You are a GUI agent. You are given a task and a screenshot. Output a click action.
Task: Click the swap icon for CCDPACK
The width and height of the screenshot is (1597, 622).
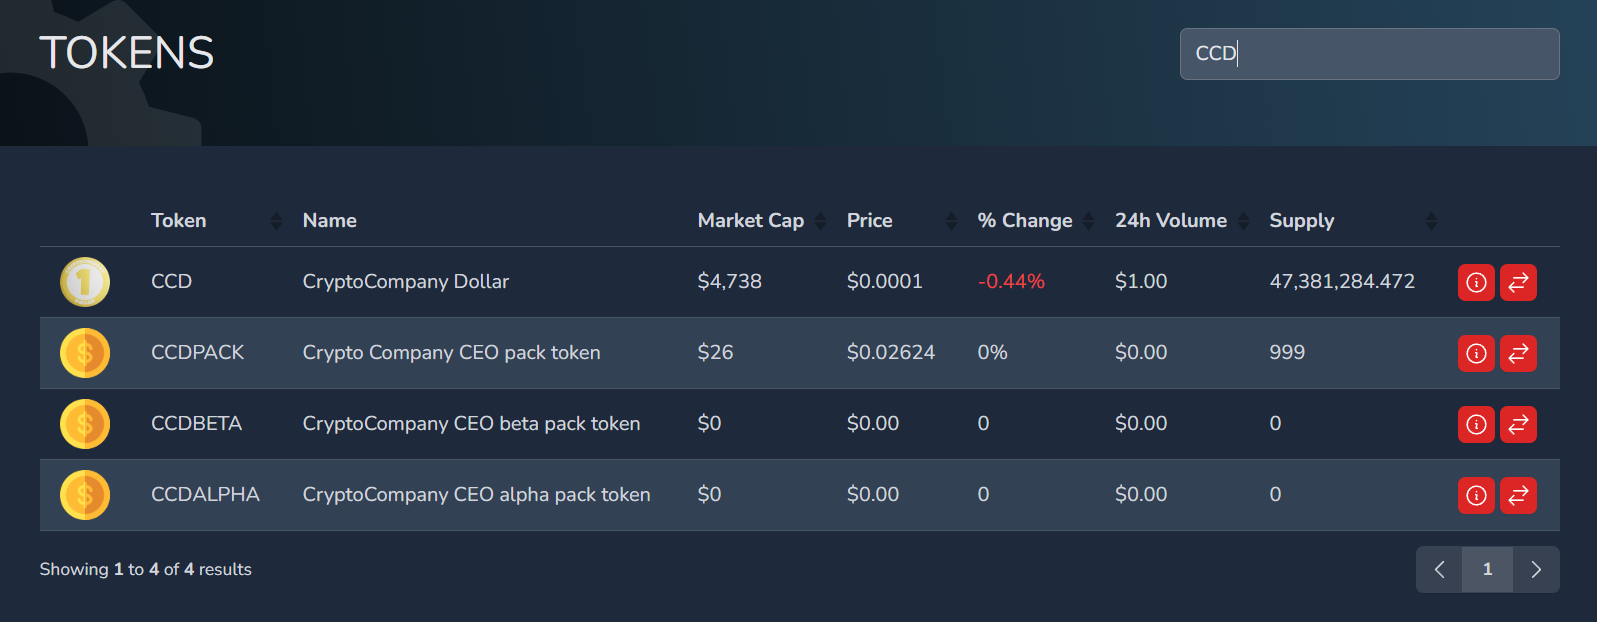(x=1518, y=353)
